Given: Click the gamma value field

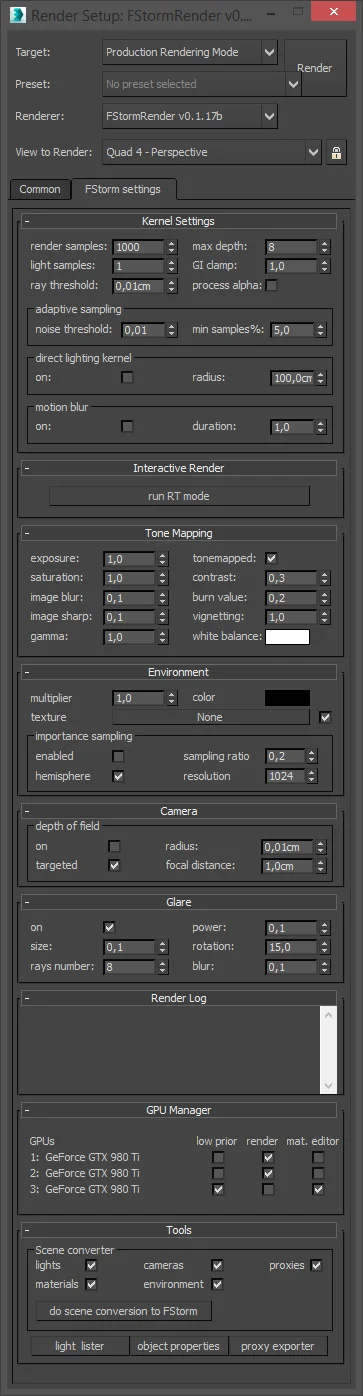Looking at the screenshot, I should [128, 636].
